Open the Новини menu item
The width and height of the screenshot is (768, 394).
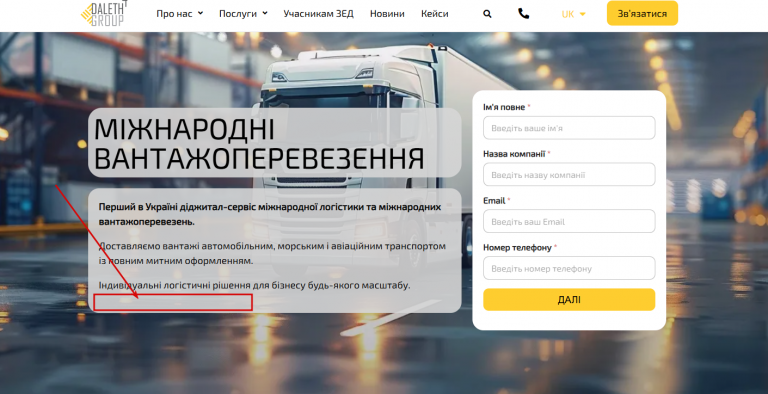[x=387, y=14]
